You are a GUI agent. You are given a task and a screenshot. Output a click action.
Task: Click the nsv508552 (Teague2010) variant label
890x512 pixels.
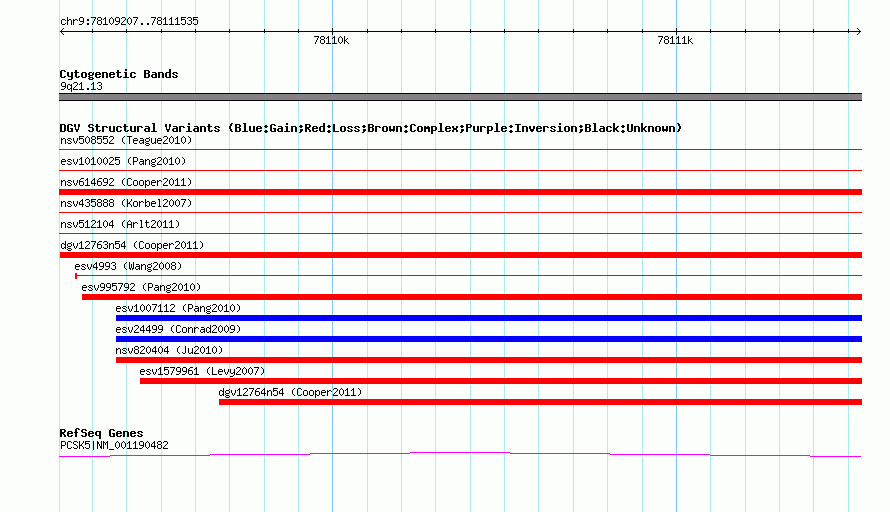coord(126,140)
